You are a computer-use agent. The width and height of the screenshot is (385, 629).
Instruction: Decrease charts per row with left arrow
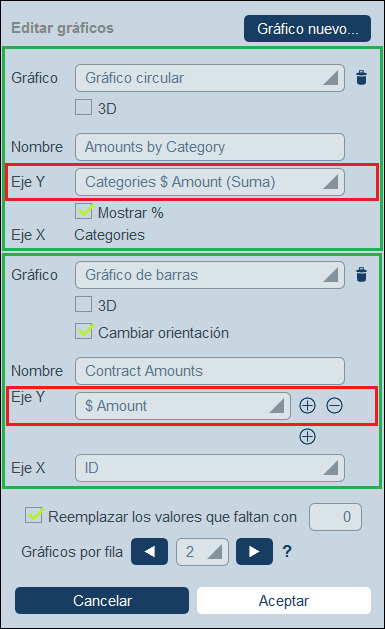[150, 552]
